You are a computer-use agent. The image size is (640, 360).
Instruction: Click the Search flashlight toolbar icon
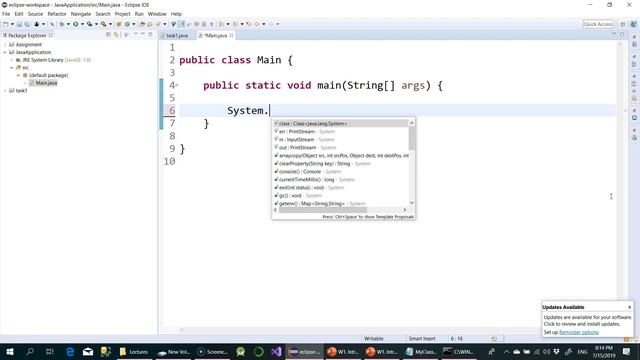tap(158, 24)
